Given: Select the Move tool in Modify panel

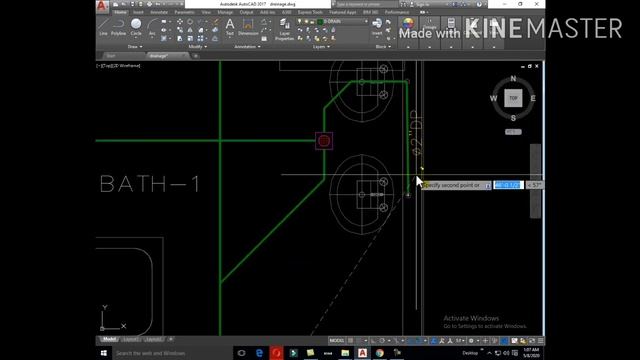Looking at the screenshot, I should (180, 22).
